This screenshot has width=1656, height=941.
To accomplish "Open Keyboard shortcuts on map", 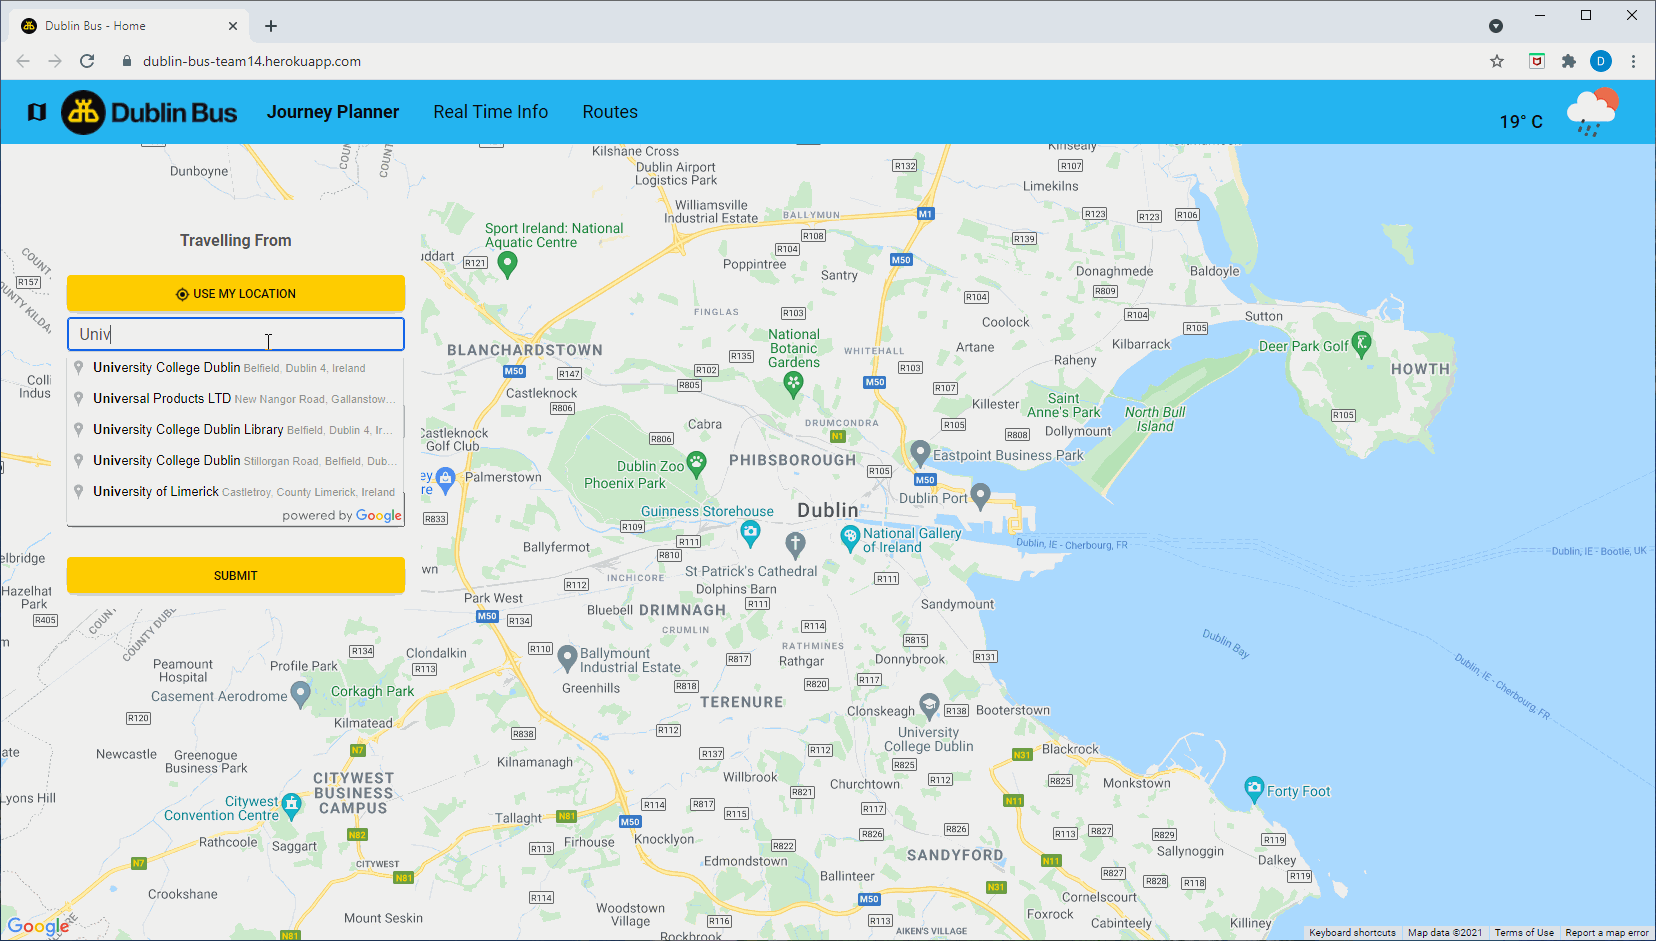I will 1352,932.
